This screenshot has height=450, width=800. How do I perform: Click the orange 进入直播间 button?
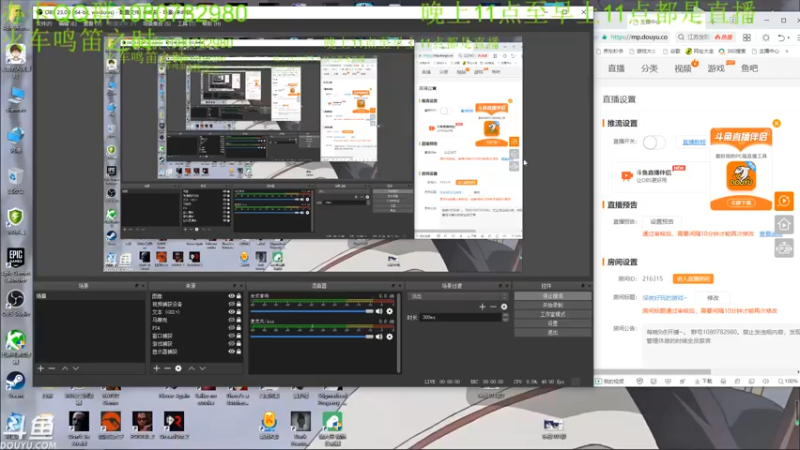tap(693, 279)
